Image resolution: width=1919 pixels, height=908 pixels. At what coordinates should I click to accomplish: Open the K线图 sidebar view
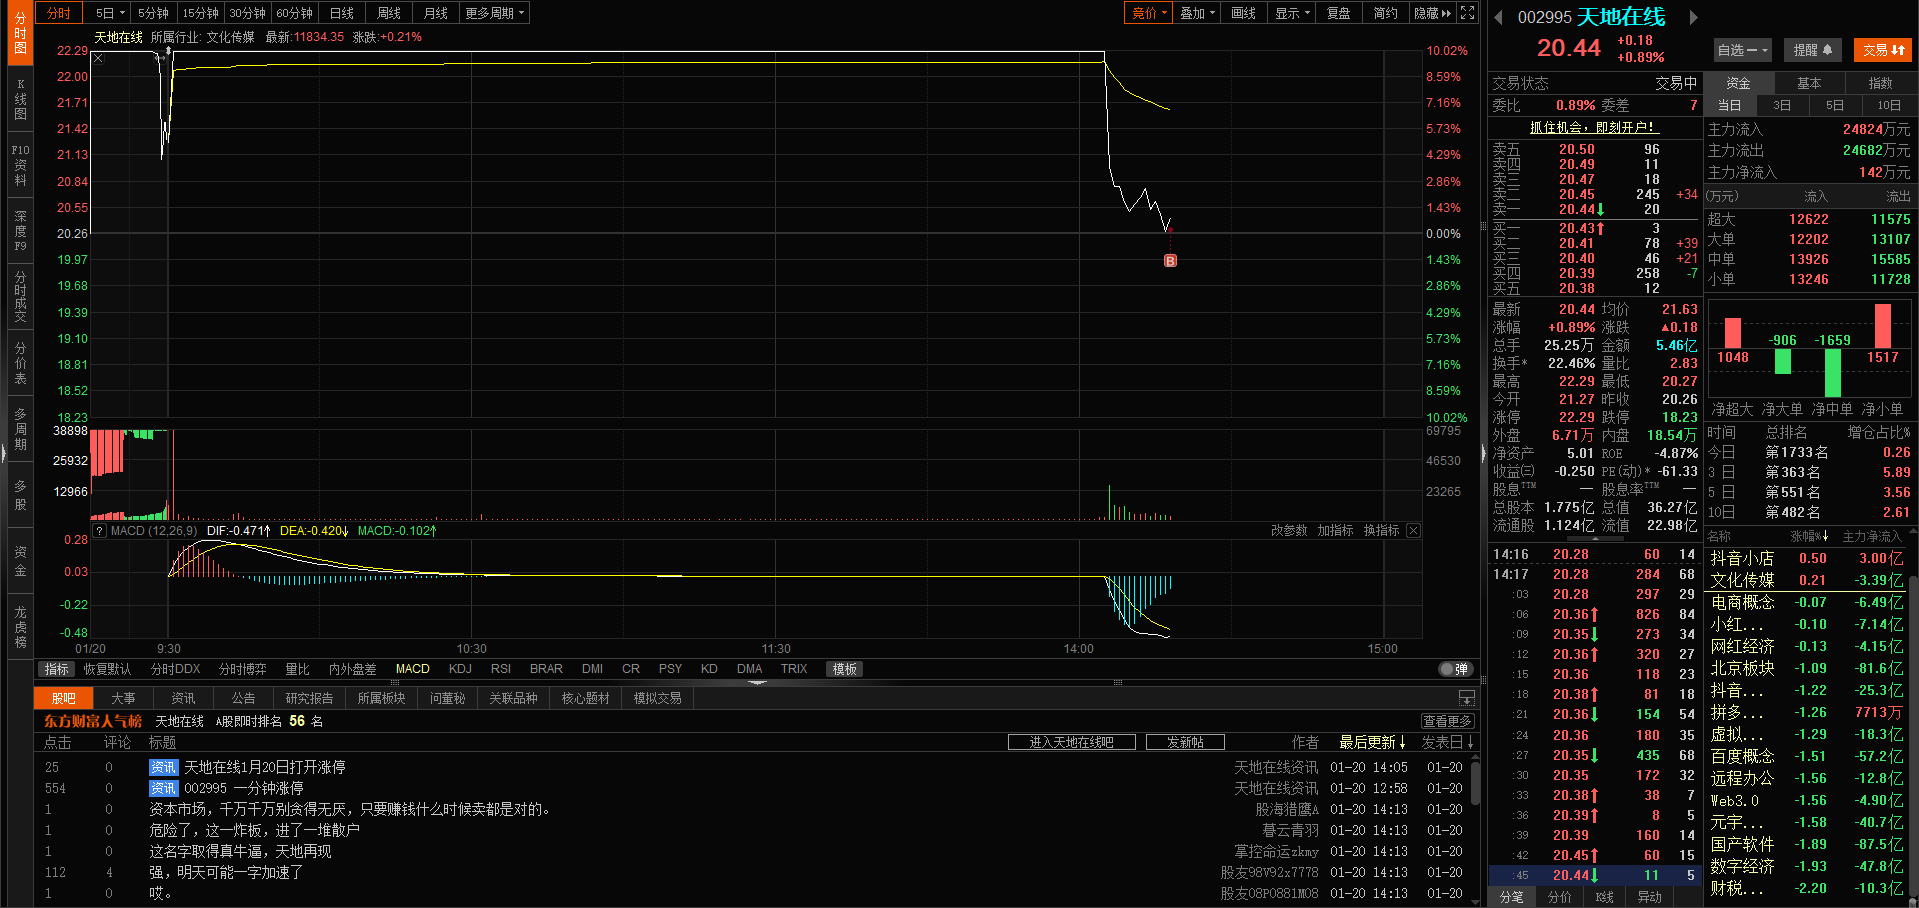(x=20, y=100)
